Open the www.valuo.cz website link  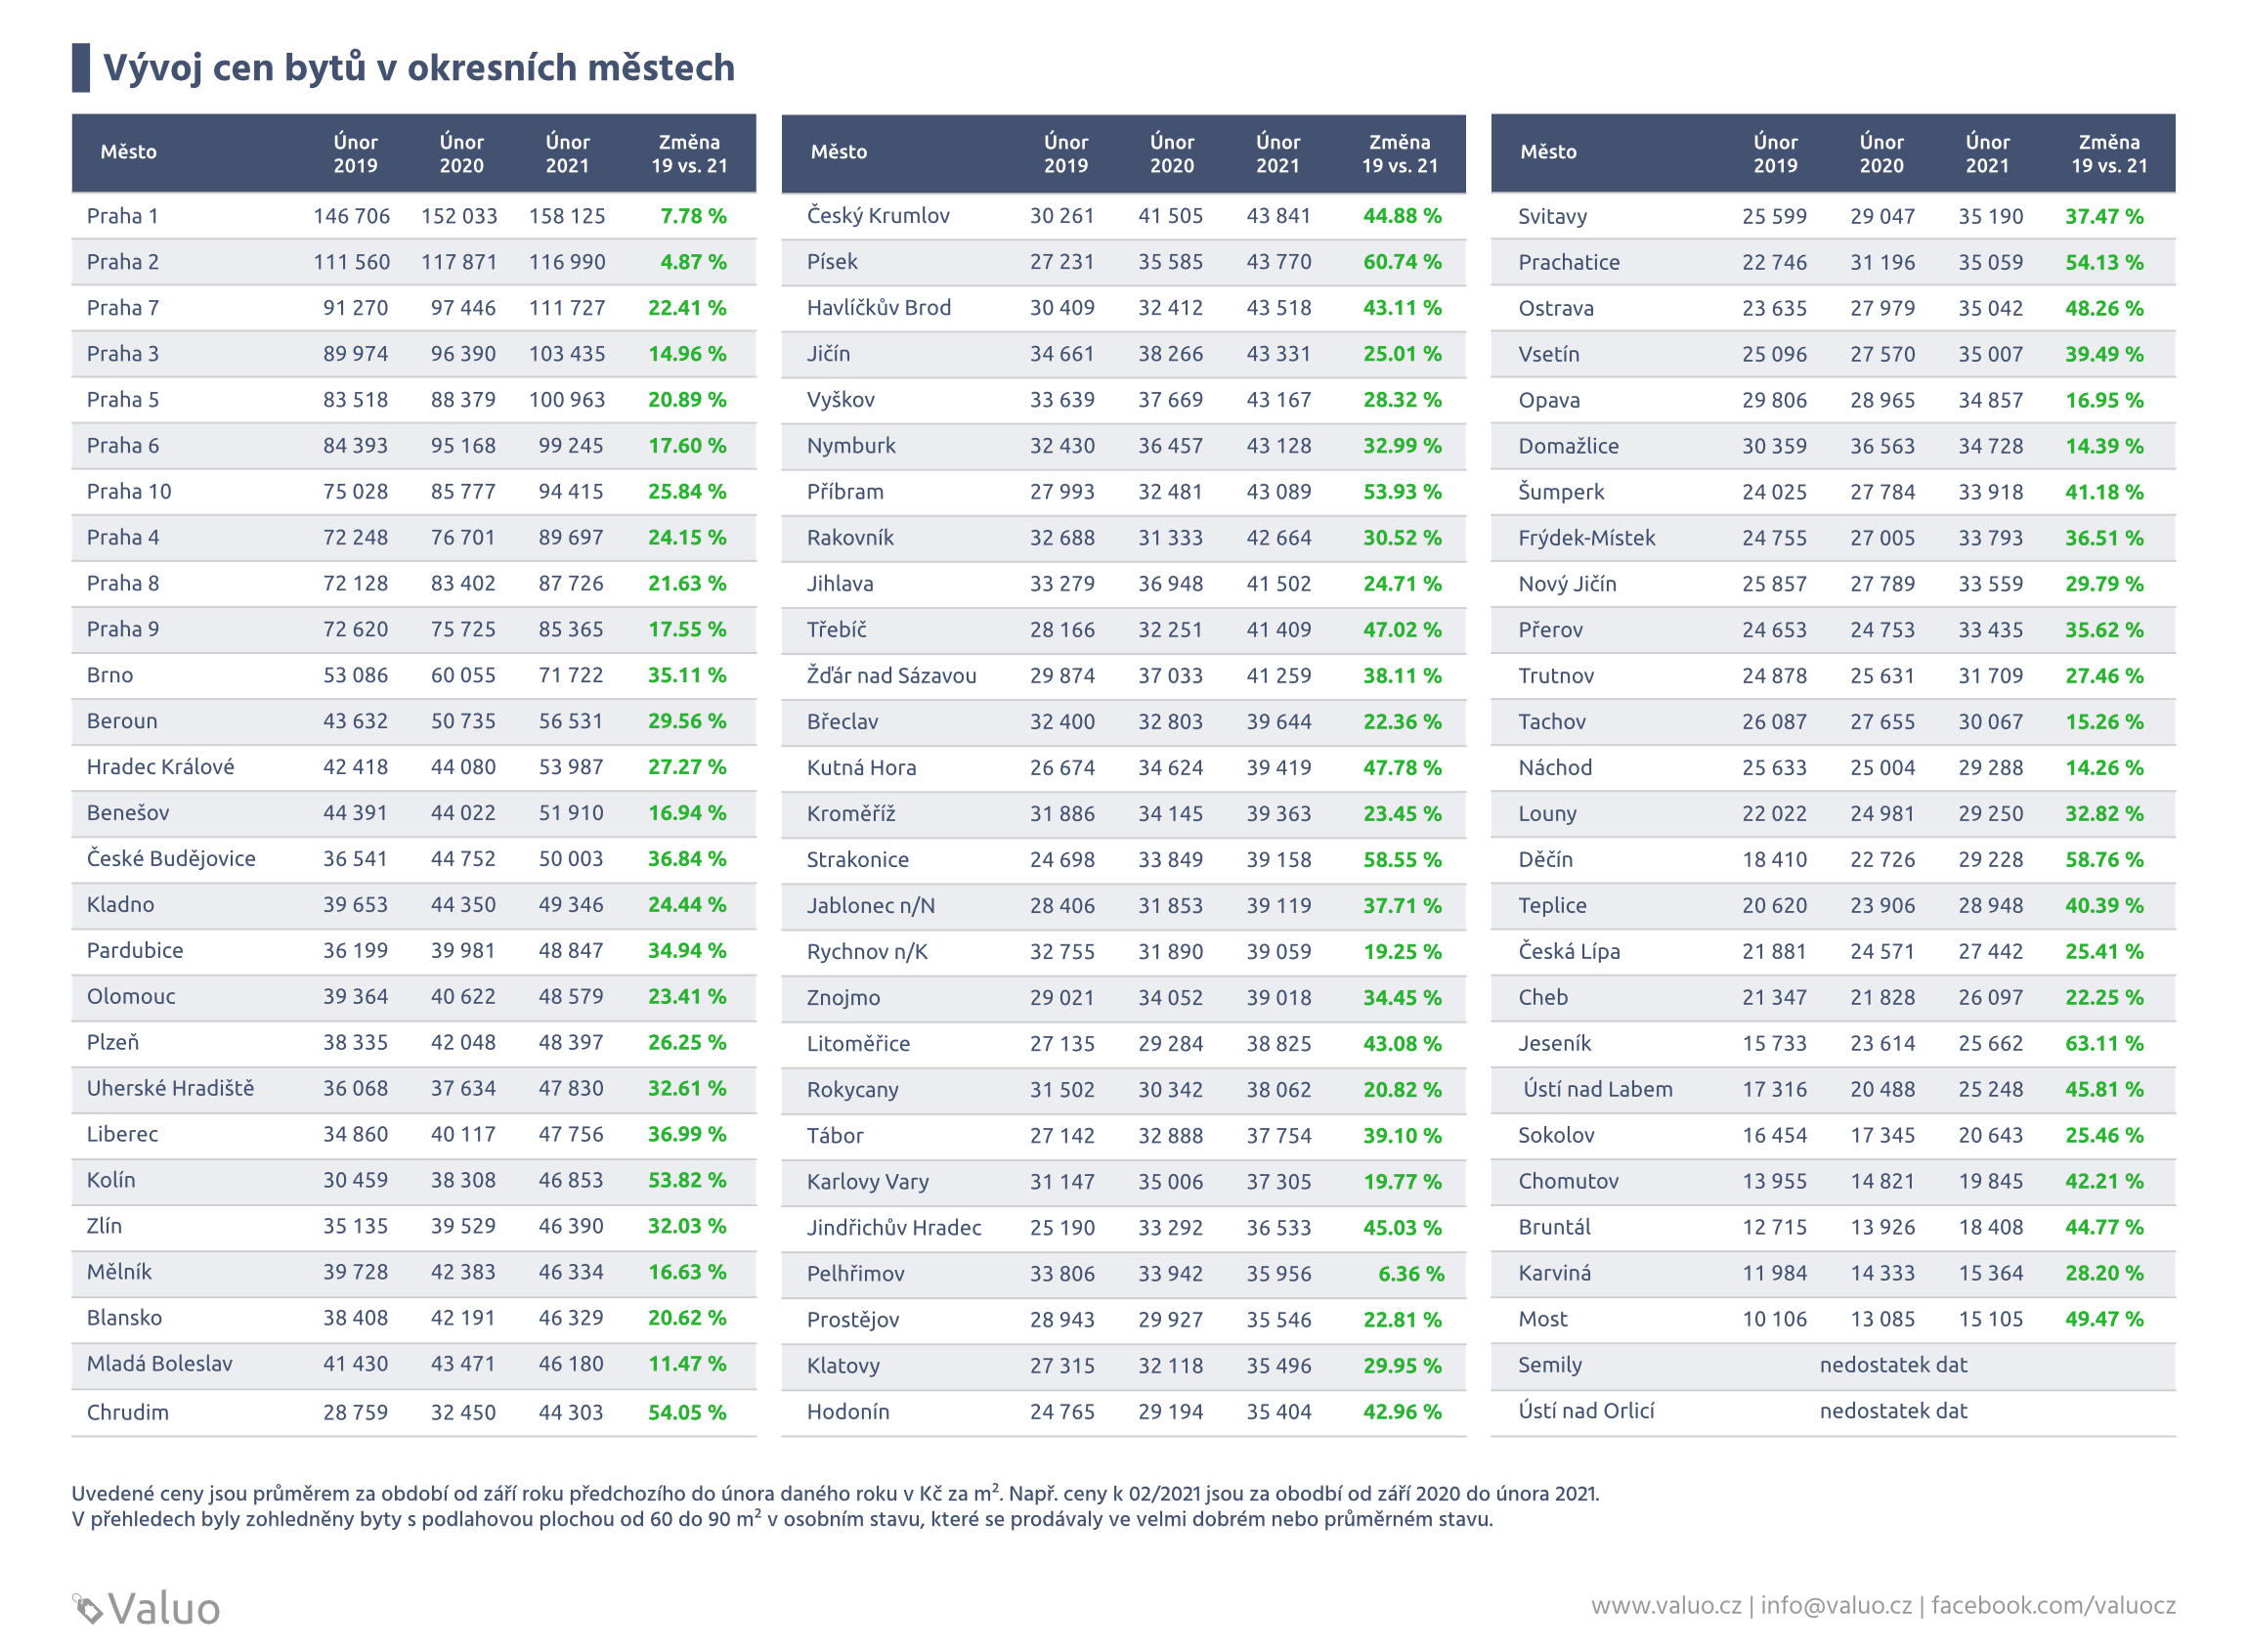click(x=1666, y=1605)
